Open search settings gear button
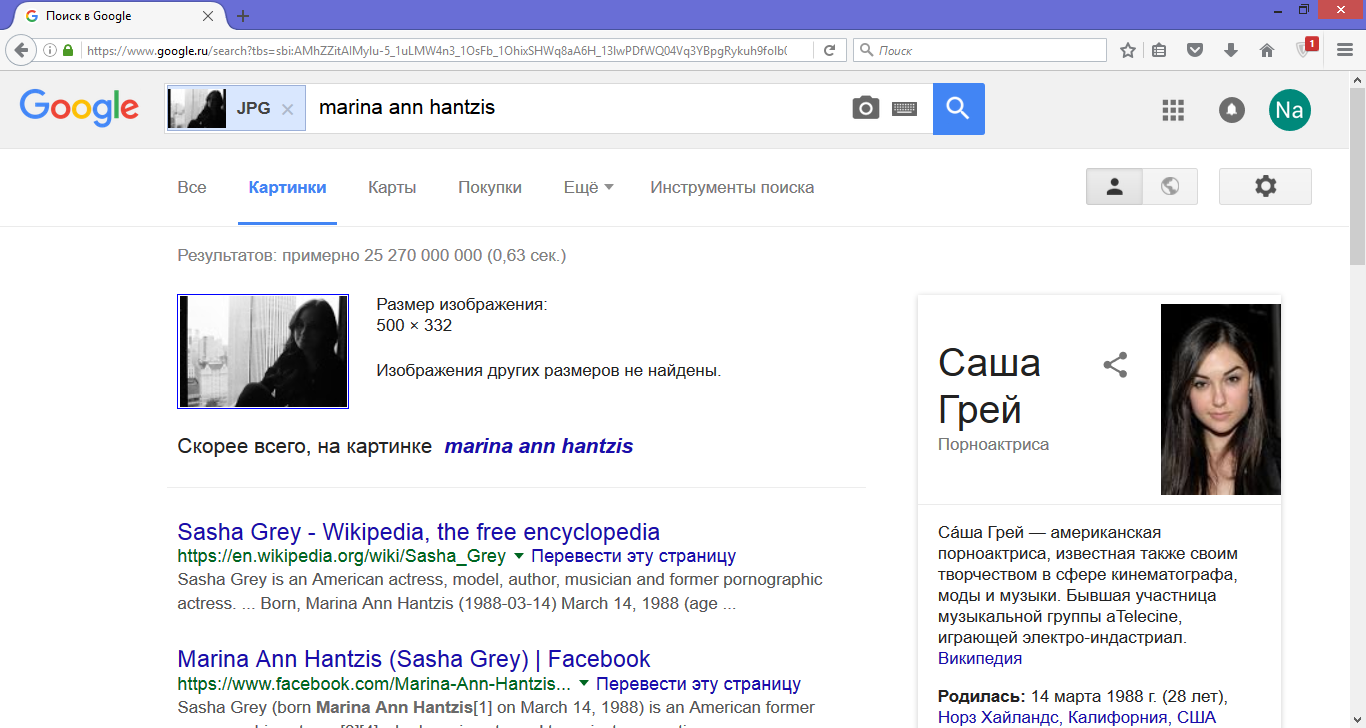 (x=1265, y=186)
